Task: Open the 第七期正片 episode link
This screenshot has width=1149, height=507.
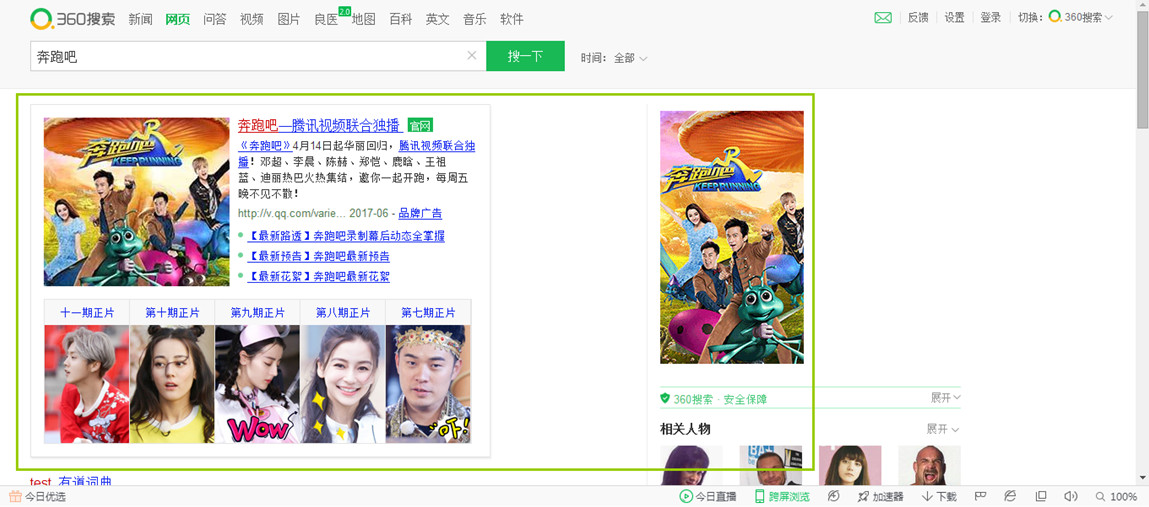Action: (x=428, y=313)
